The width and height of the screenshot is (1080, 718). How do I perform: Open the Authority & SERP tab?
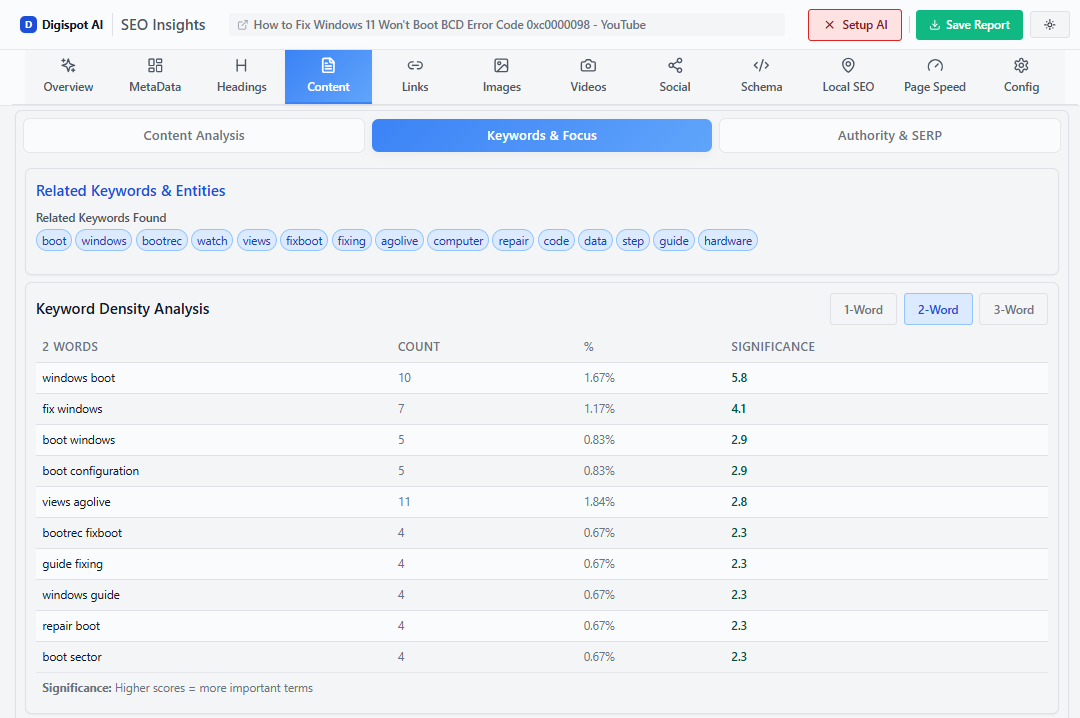pos(889,135)
